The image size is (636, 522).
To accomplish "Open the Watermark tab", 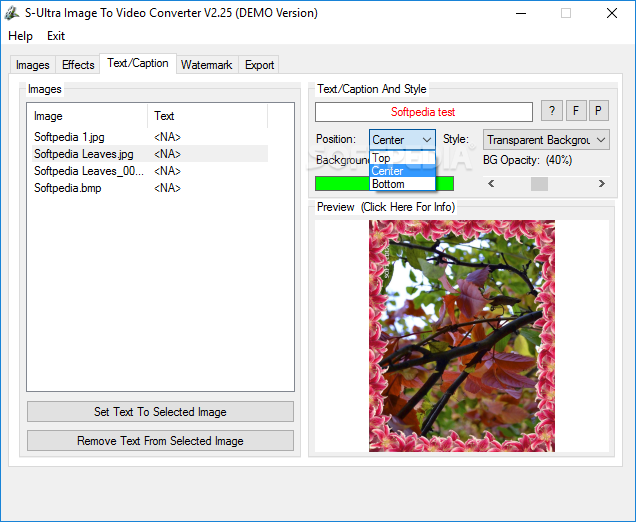I will tap(207, 65).
